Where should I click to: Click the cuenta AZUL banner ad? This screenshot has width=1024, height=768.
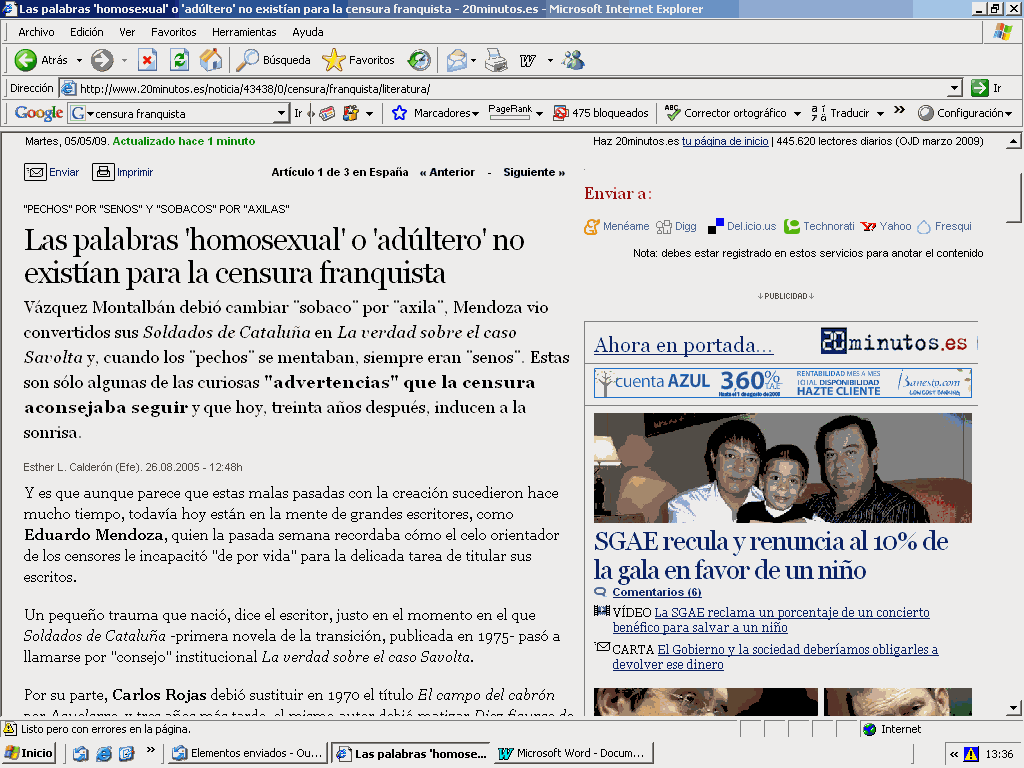pyautogui.click(x=782, y=383)
